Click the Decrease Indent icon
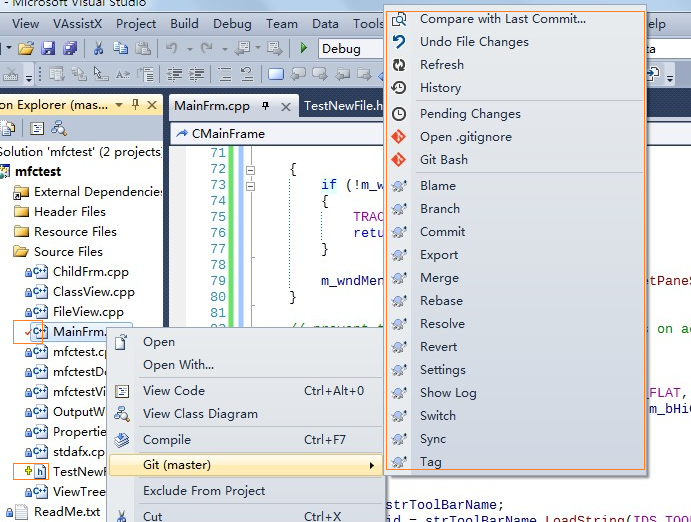This screenshot has height=522, width=691. (x=175, y=74)
